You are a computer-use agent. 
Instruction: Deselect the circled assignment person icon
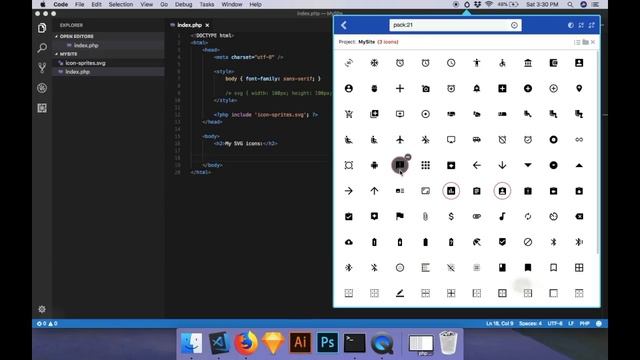(x=502, y=191)
